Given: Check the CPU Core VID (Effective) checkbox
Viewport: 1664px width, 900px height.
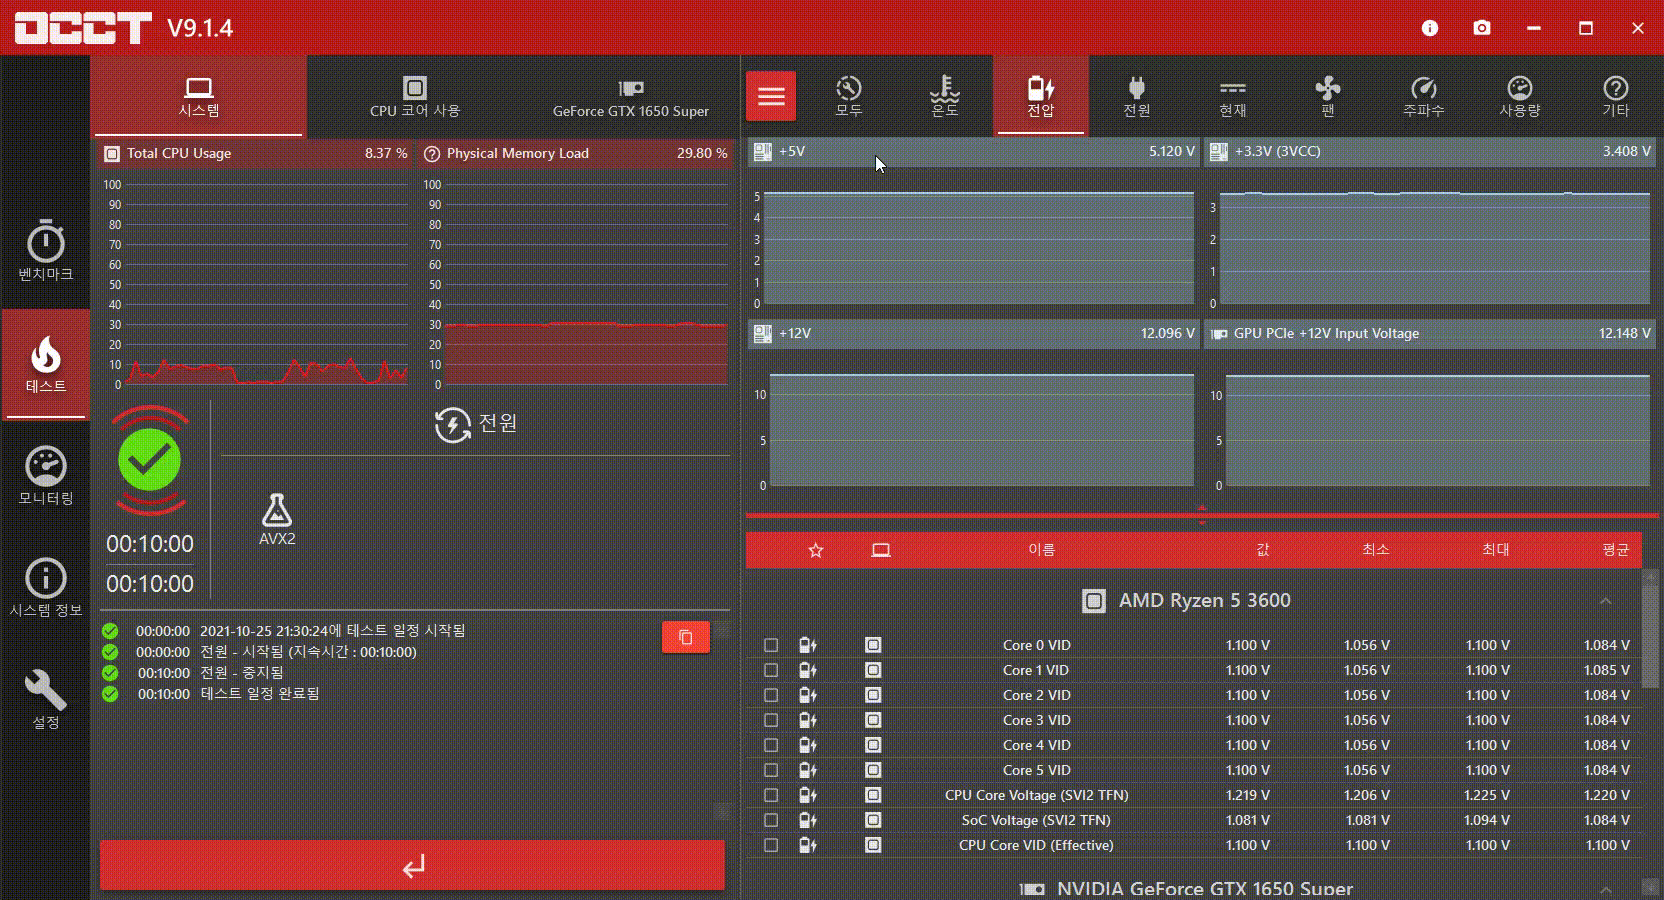Looking at the screenshot, I should click(x=771, y=845).
